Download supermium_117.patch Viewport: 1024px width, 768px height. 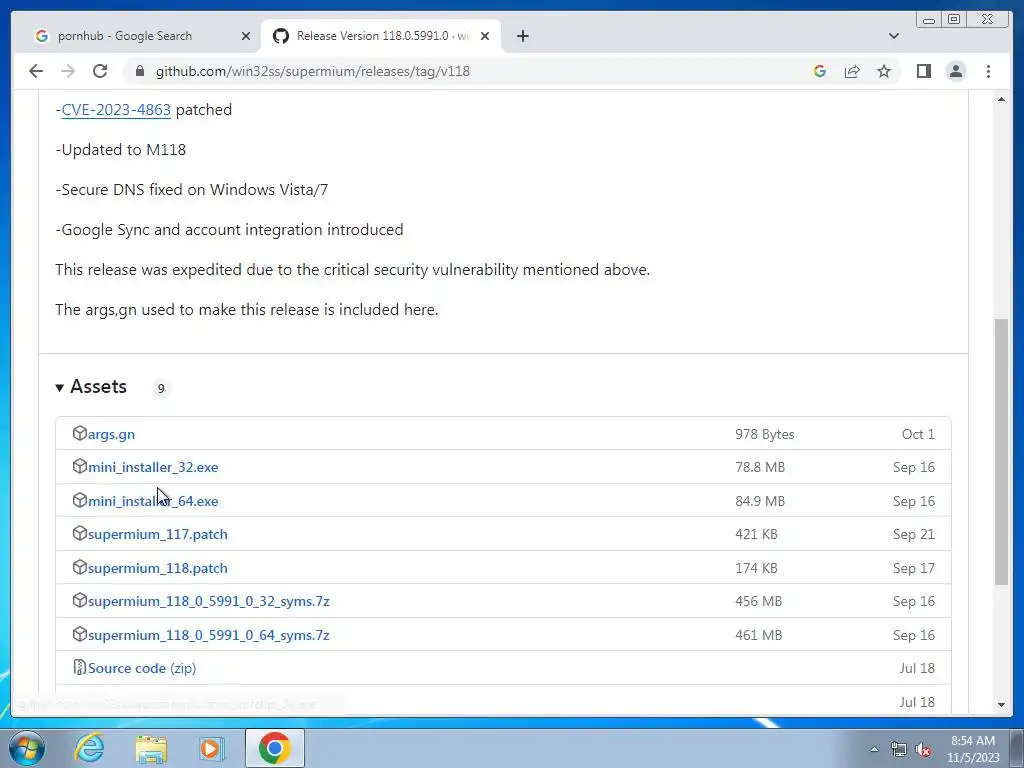(157, 534)
